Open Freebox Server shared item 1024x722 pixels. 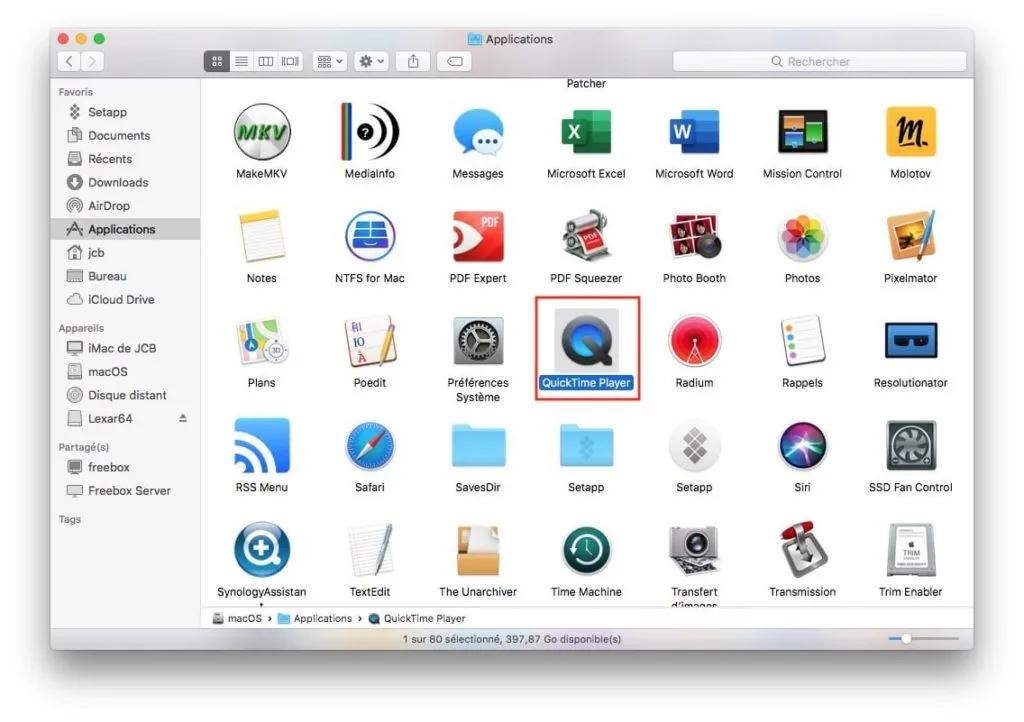click(x=125, y=491)
